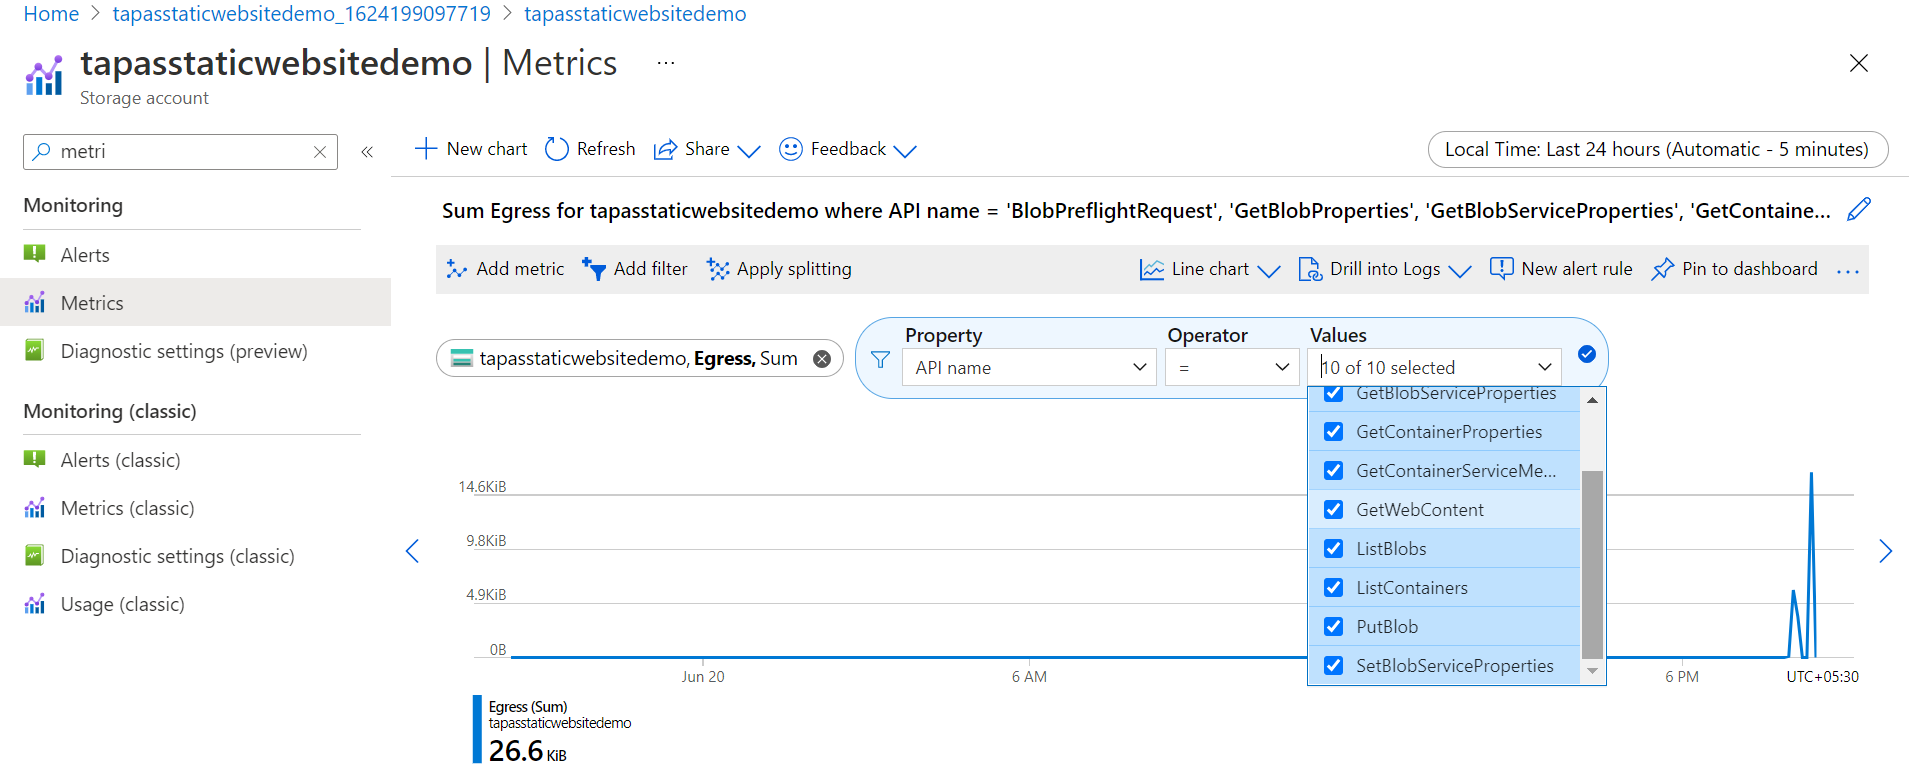Uncheck PutBlob value
This screenshot has height=769, width=1909.
[x=1334, y=627]
